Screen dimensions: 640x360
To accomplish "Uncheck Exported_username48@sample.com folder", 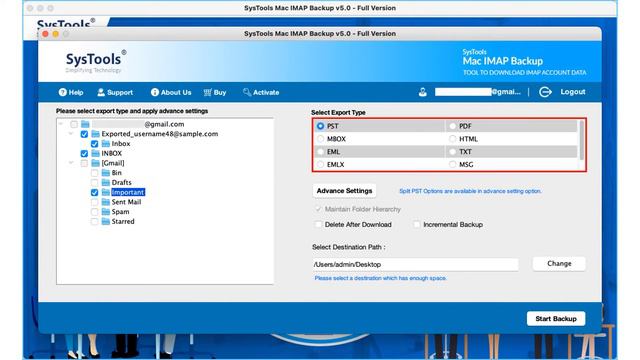I will coord(84,134).
